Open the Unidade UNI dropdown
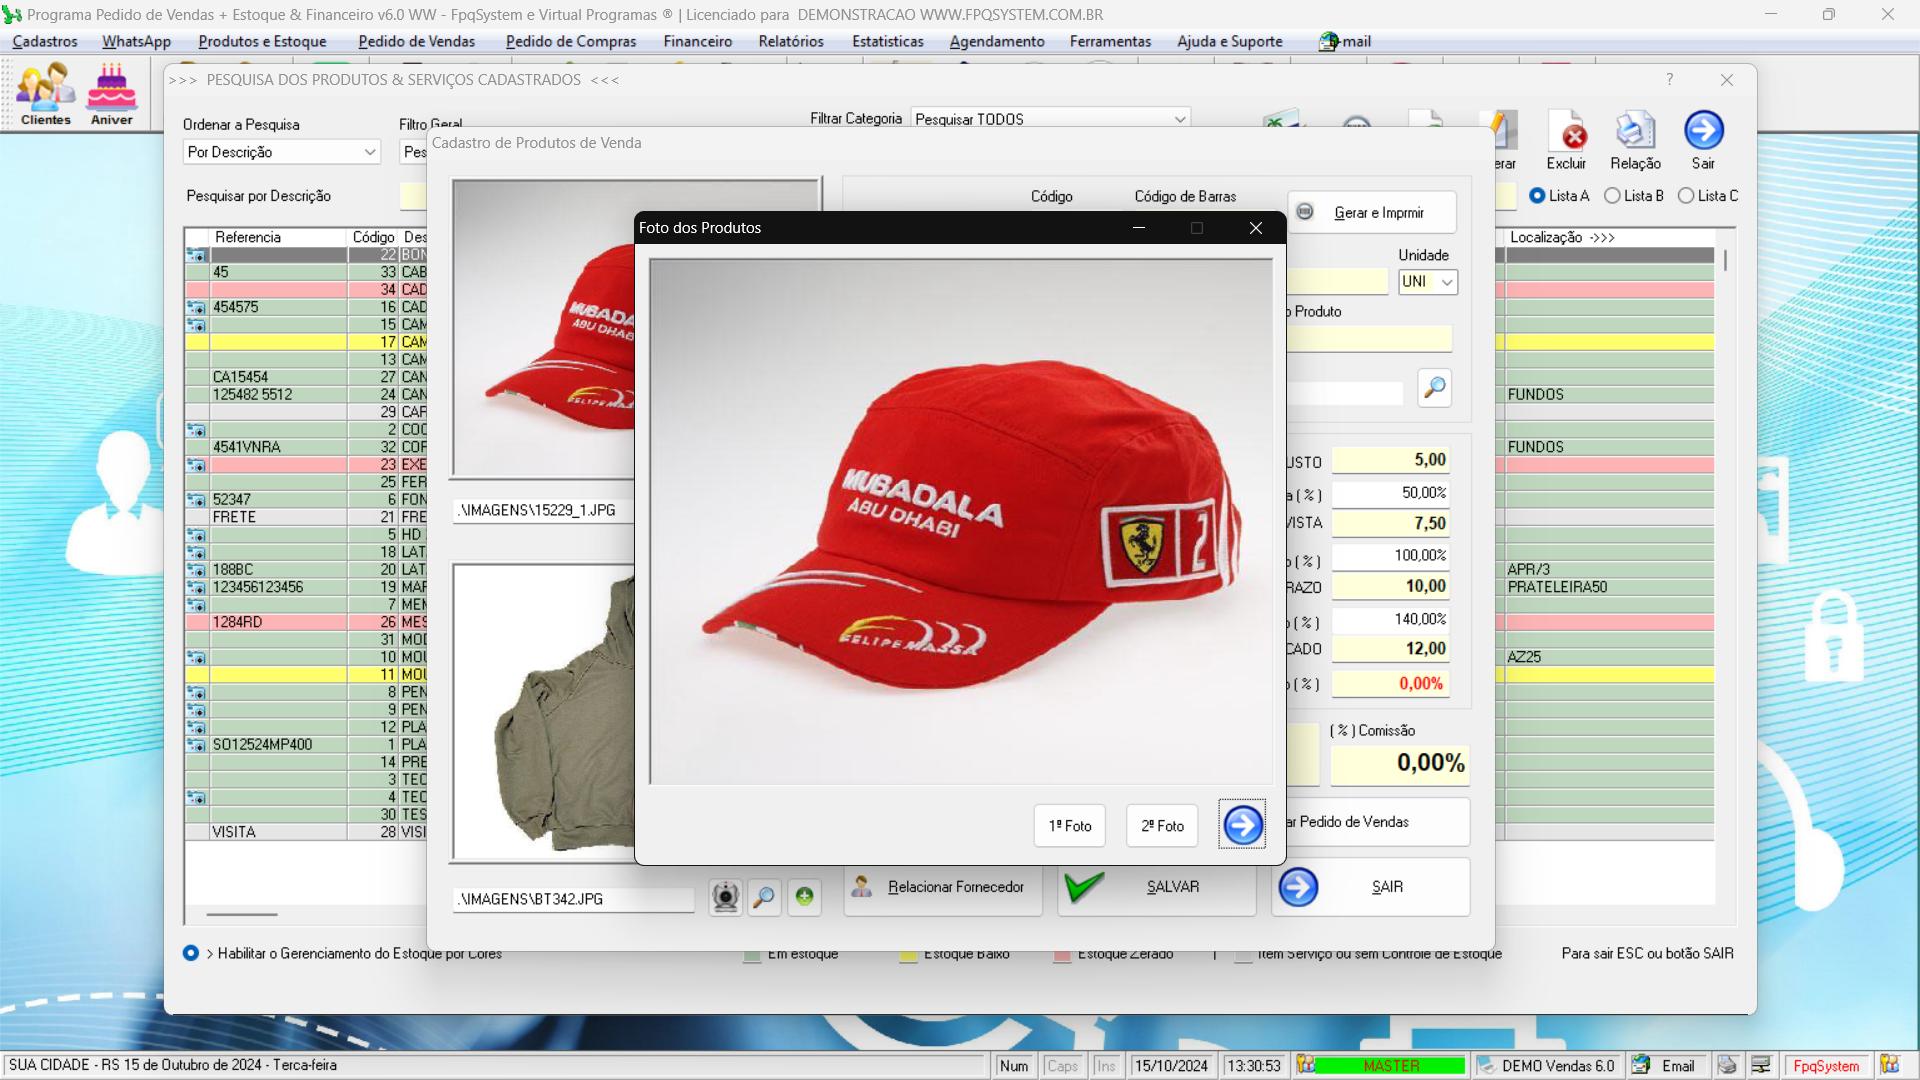1920x1080 pixels. (x=1427, y=281)
